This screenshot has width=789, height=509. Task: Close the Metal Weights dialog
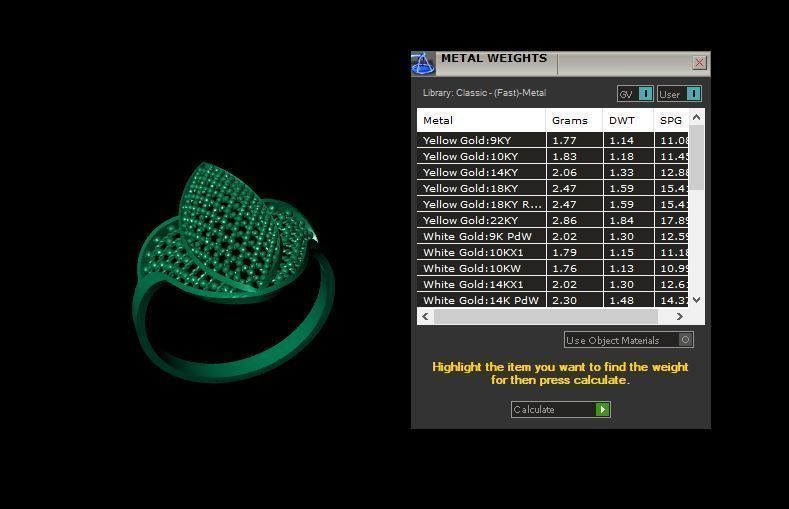[699, 62]
